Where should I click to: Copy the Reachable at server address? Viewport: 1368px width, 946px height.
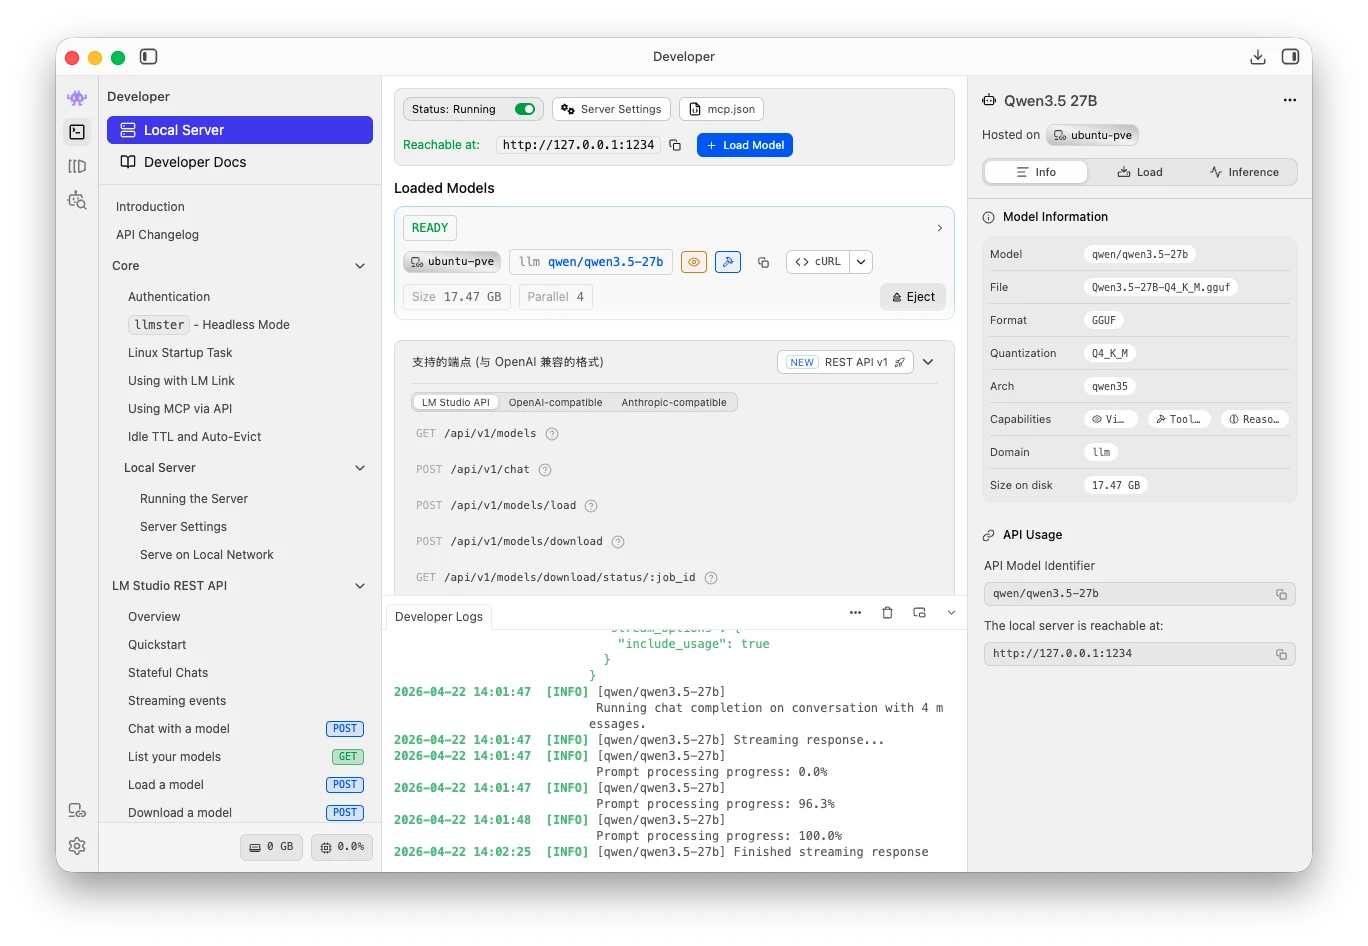pos(675,145)
